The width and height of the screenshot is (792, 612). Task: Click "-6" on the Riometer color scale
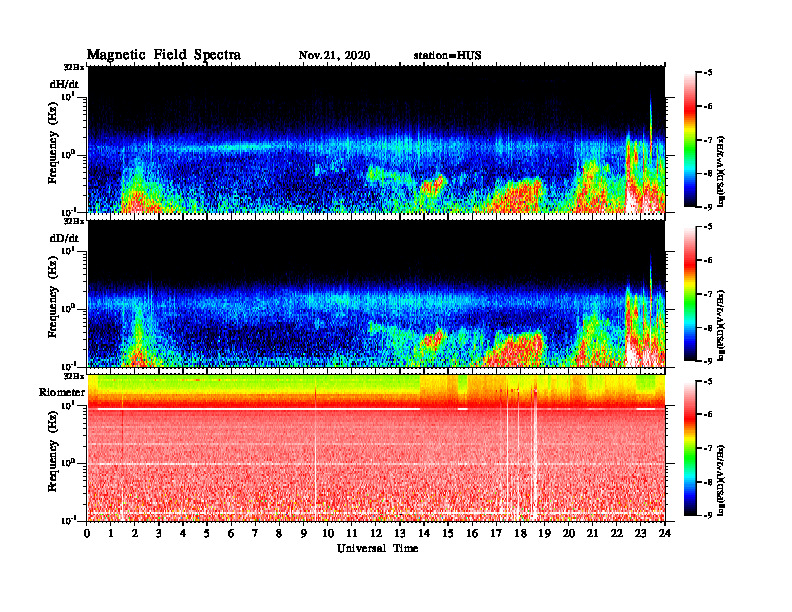coord(707,414)
